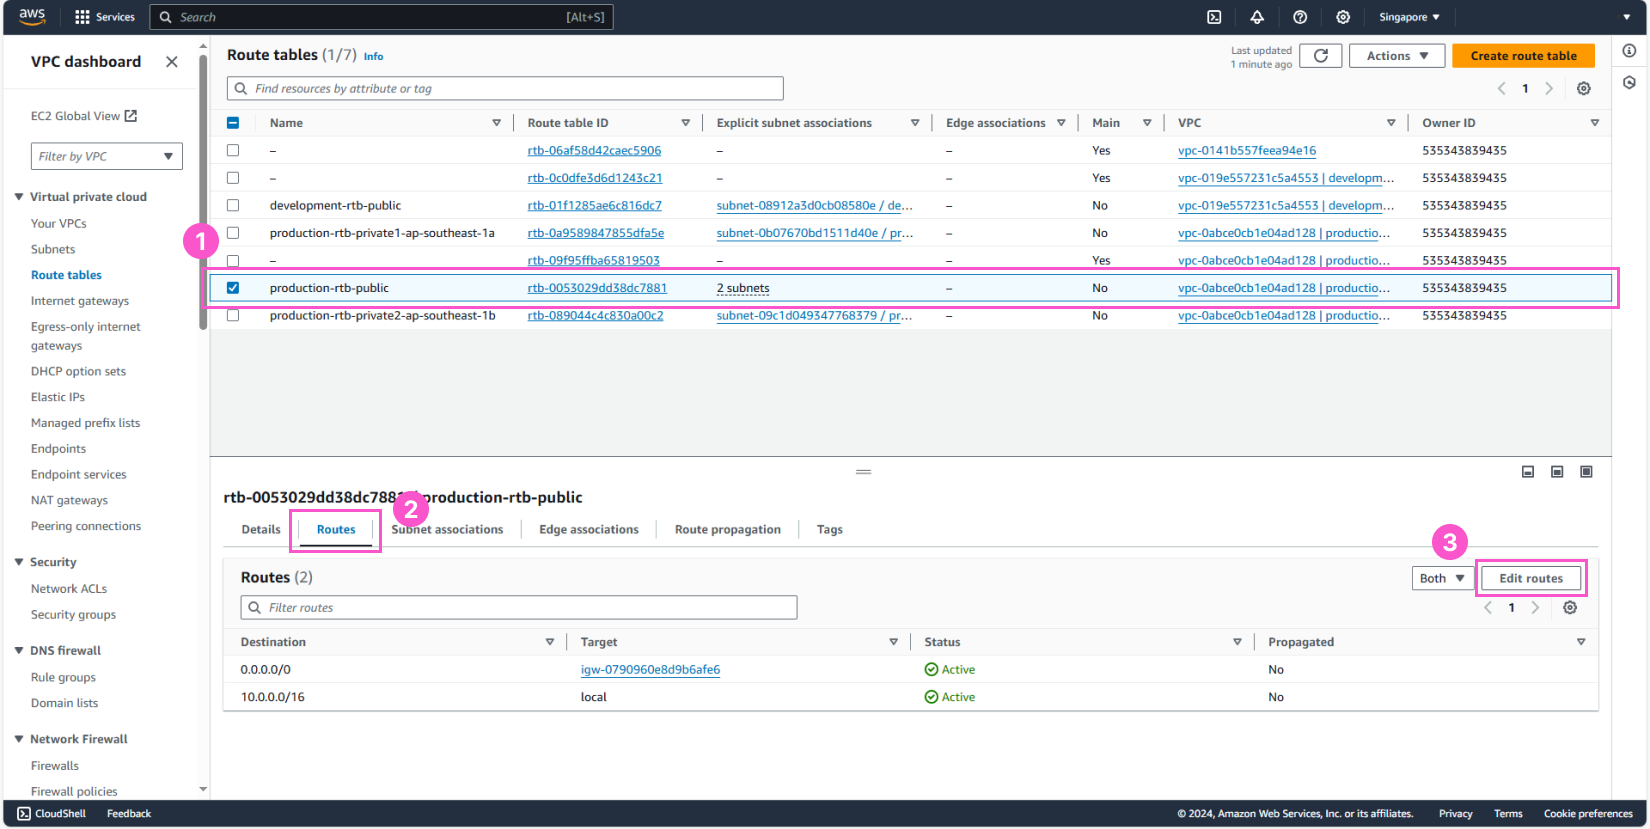This screenshot has width=1650, height=829.
Task: Open the hexagon panel icon on right edge
Action: 1629,82
